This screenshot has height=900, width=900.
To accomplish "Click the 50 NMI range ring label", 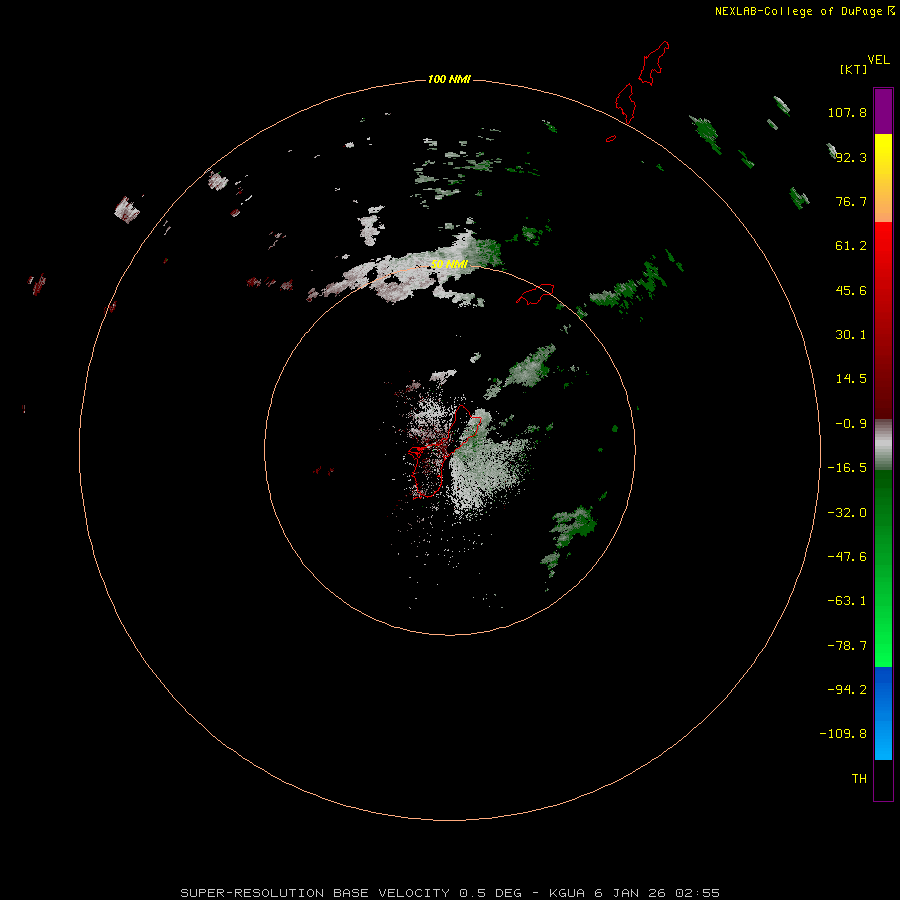I will [449, 265].
